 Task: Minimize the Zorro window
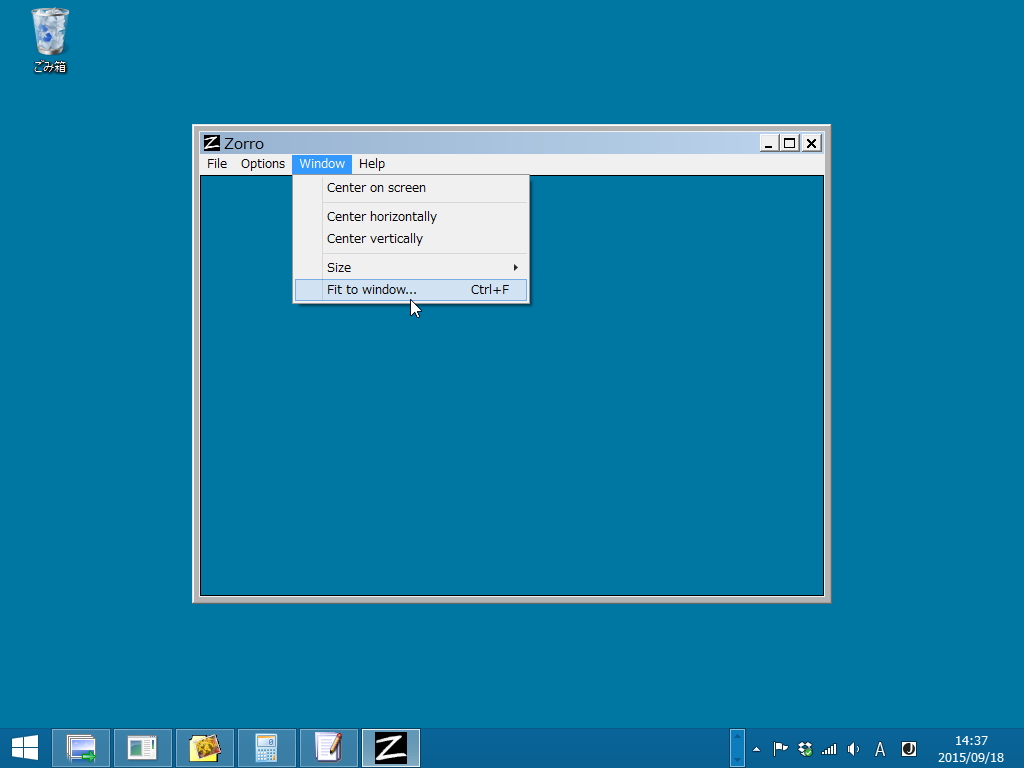pos(768,143)
